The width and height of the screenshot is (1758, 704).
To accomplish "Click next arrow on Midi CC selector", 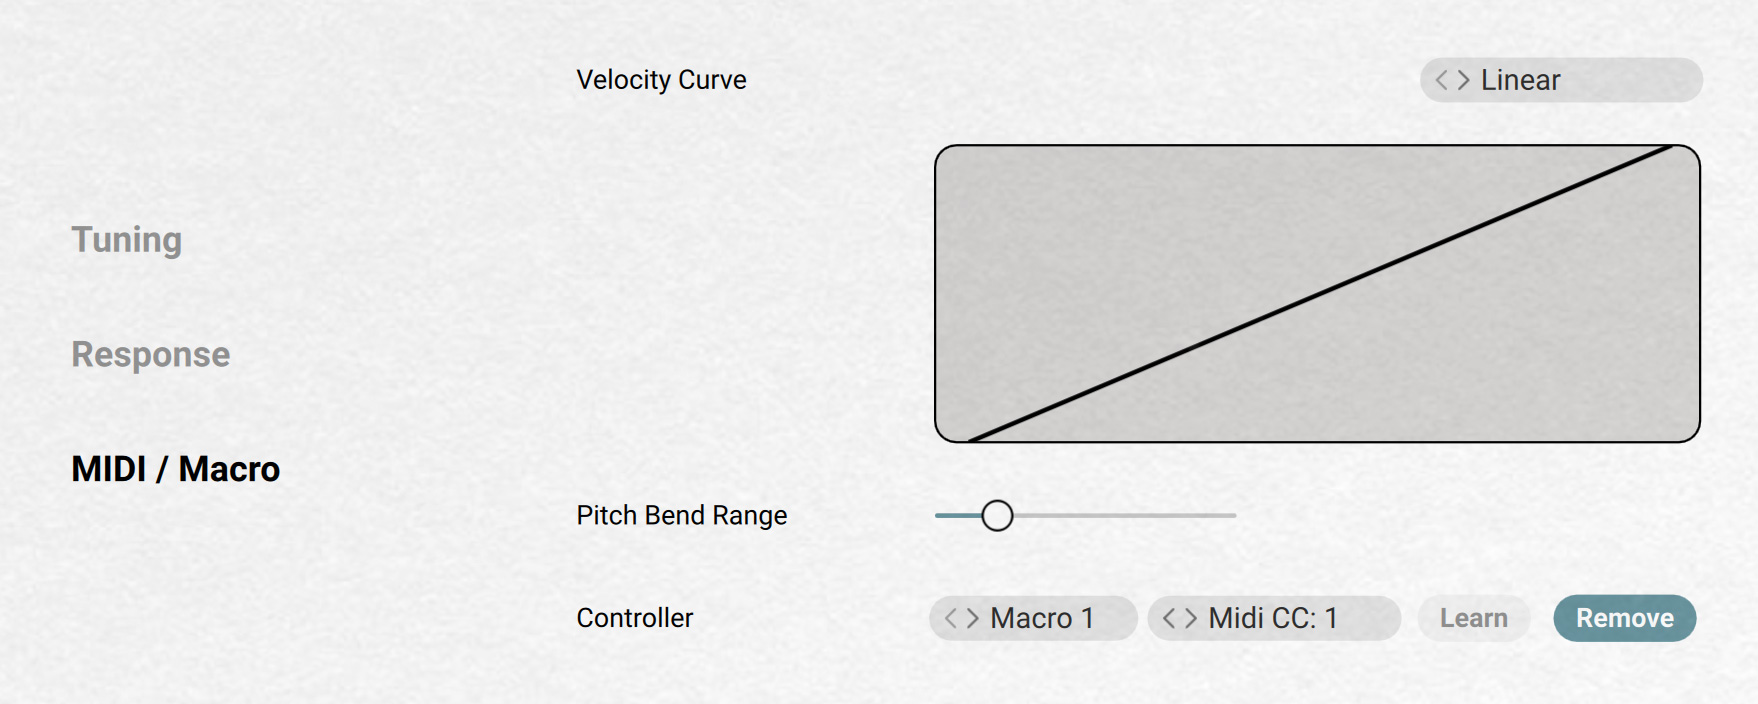I will click(1190, 618).
